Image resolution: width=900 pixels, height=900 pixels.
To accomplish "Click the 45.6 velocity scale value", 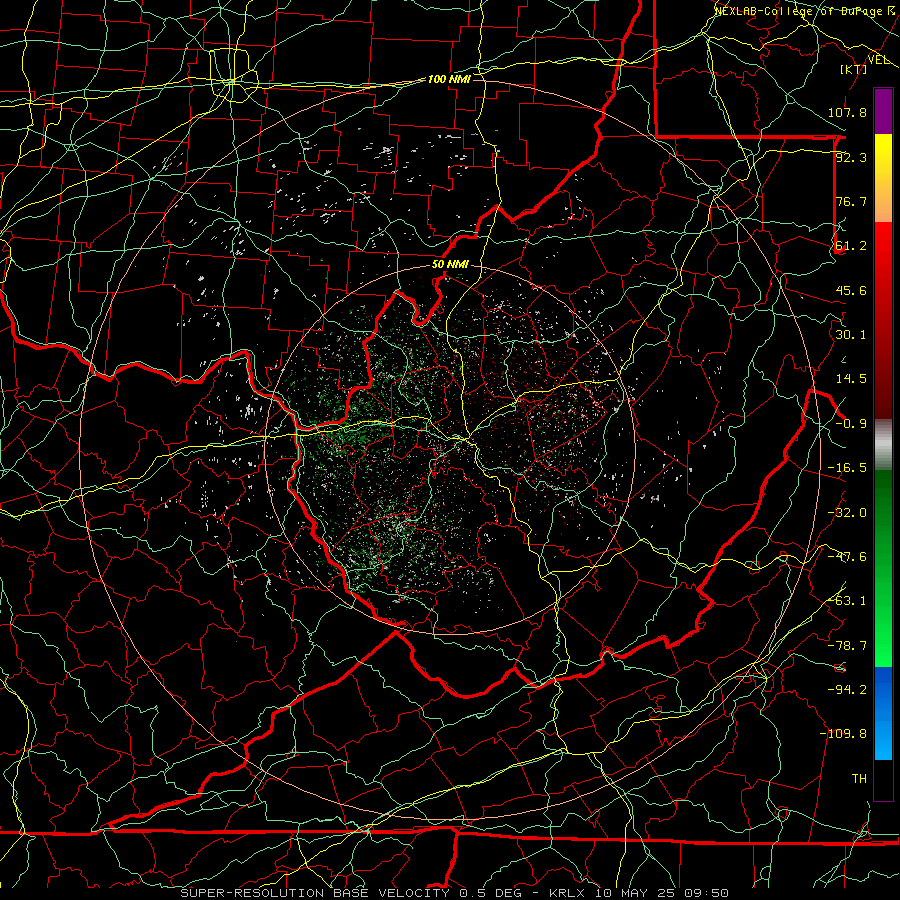I will pyautogui.click(x=851, y=290).
